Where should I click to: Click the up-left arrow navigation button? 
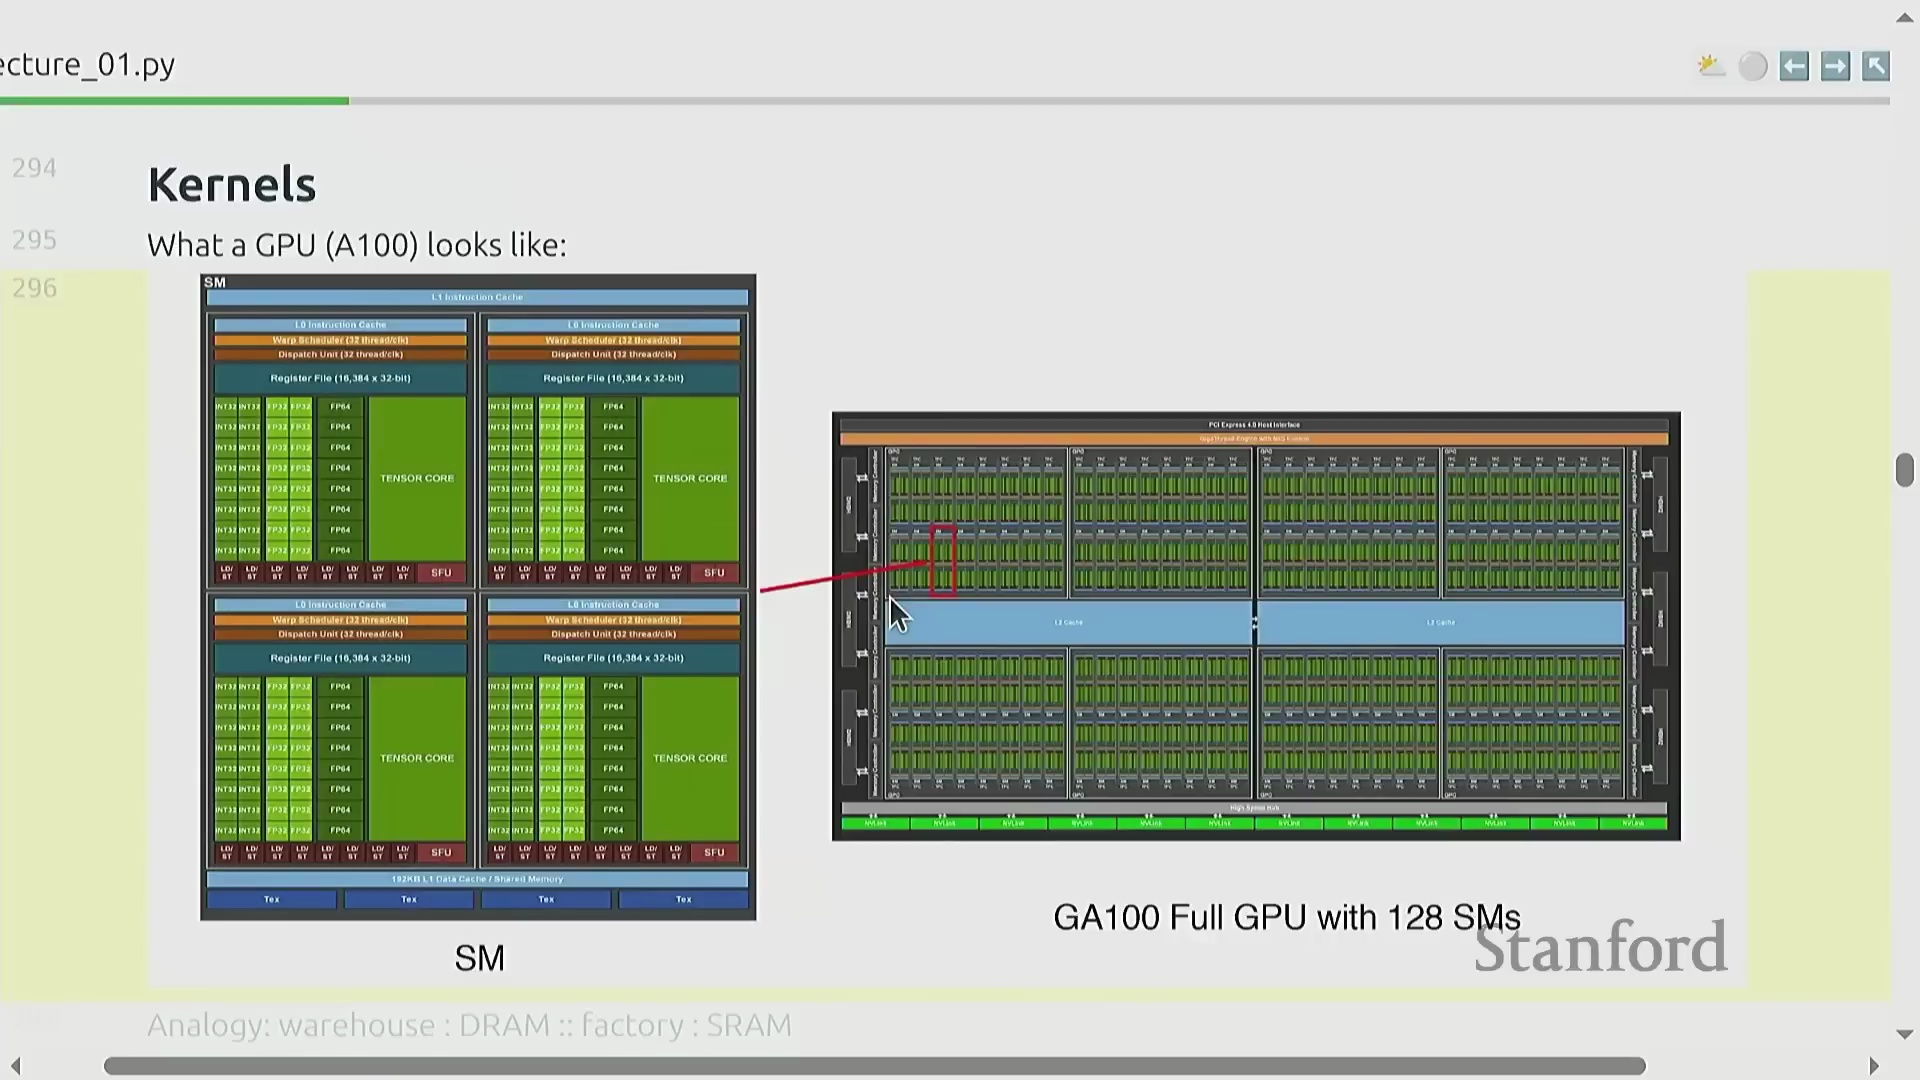(1876, 66)
